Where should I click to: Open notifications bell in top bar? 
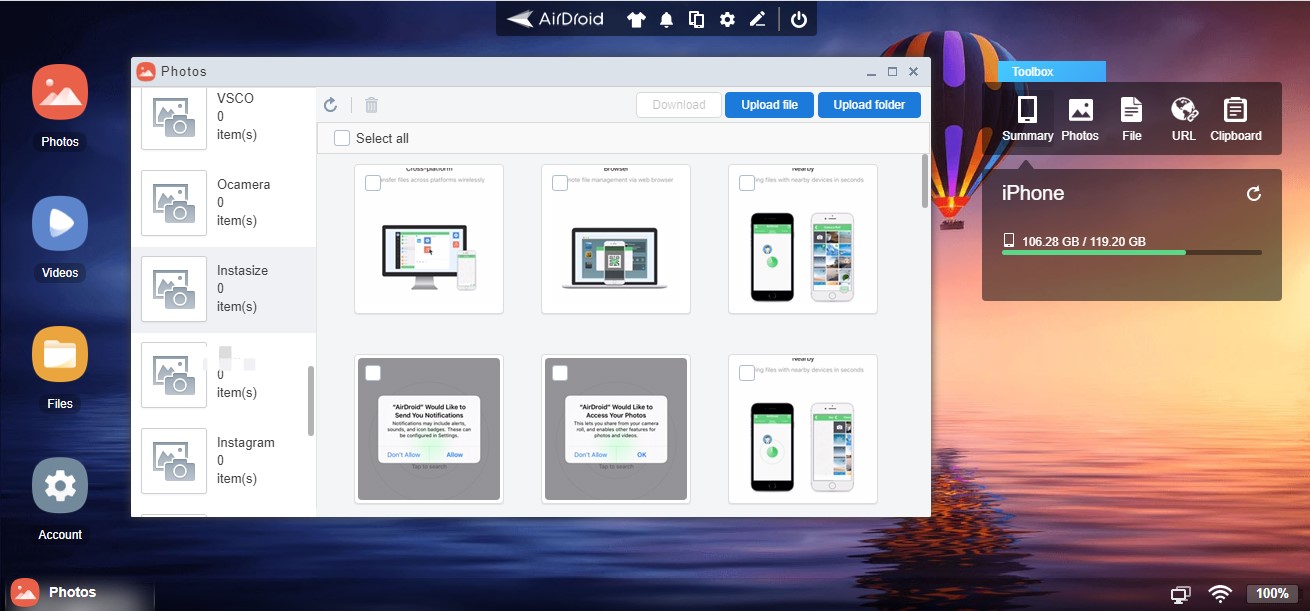666,19
